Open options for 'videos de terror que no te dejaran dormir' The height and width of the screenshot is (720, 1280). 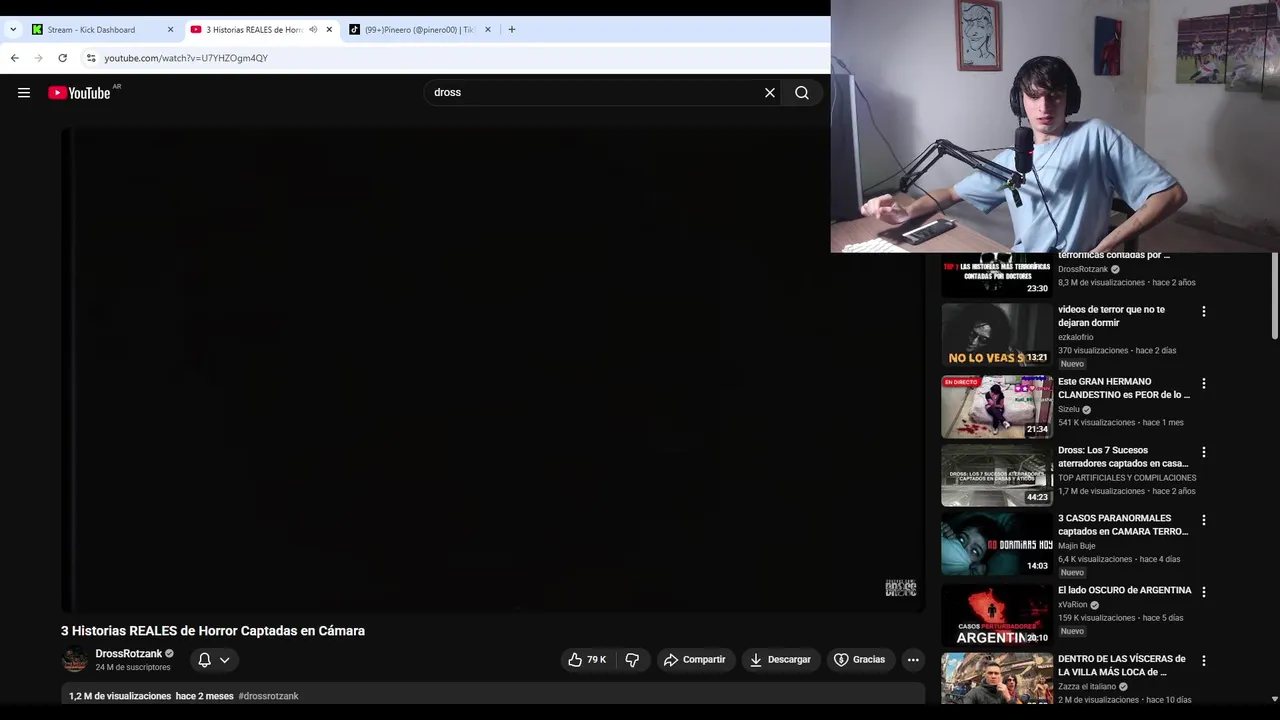point(1204,311)
